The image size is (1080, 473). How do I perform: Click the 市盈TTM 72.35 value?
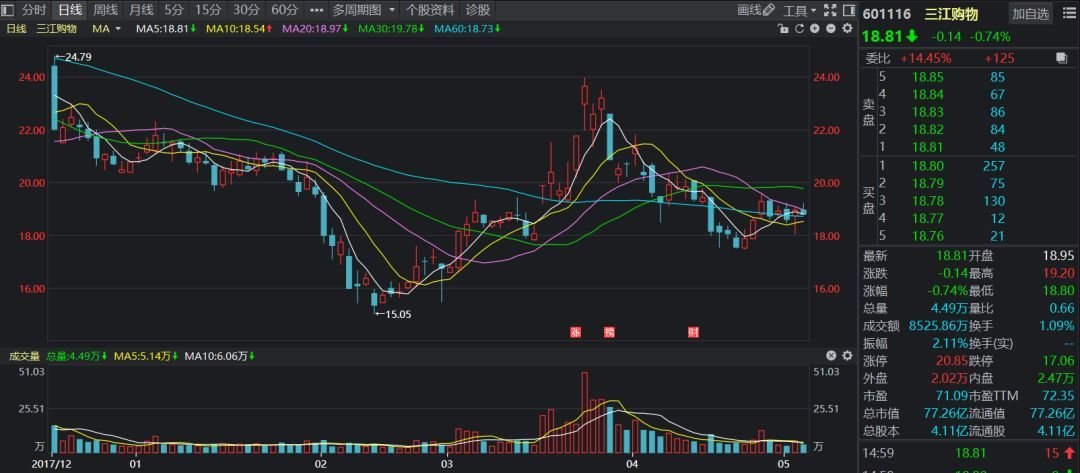1058,396
